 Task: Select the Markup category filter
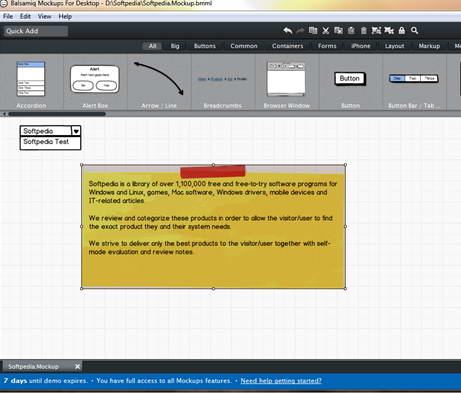[x=429, y=46]
